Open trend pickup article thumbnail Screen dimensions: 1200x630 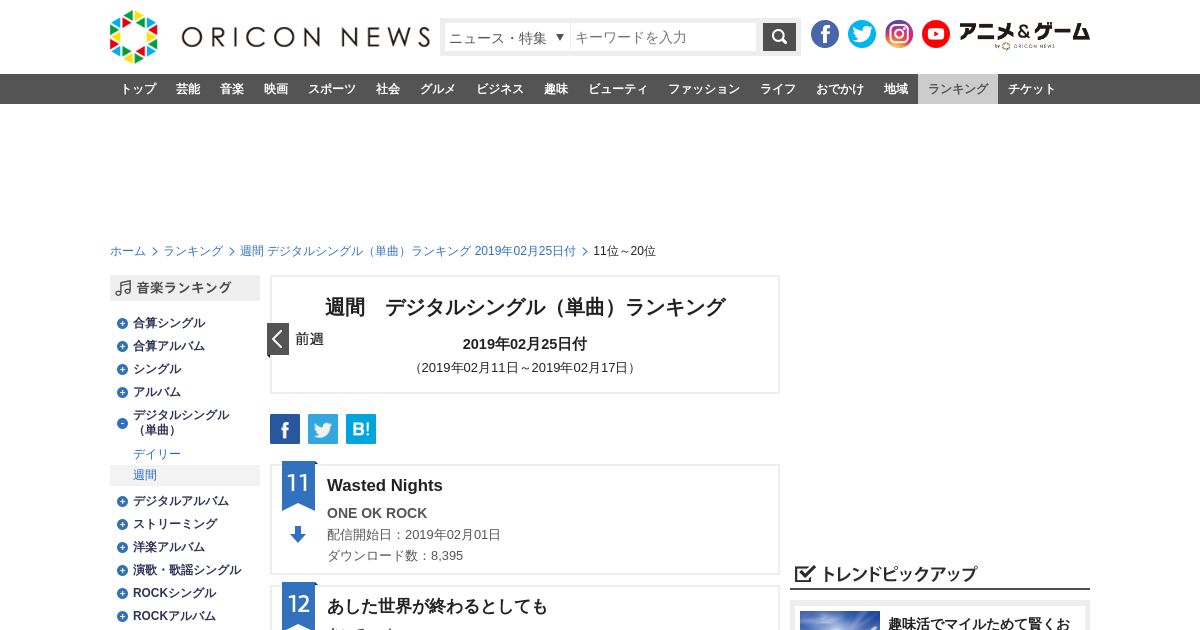pos(840,620)
